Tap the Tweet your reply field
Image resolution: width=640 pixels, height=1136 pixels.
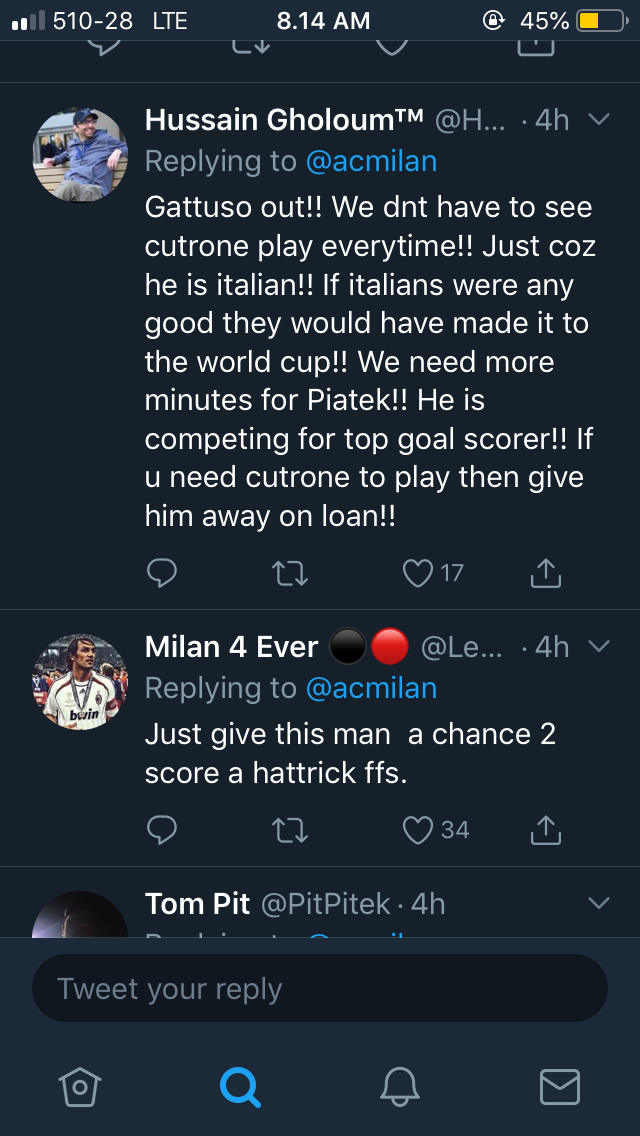pyautogui.click(x=320, y=989)
